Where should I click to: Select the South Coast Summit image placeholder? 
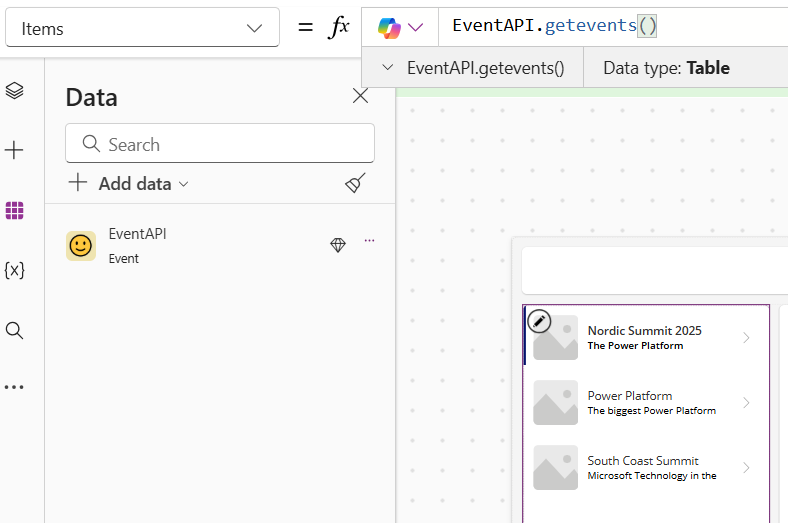(x=555, y=467)
